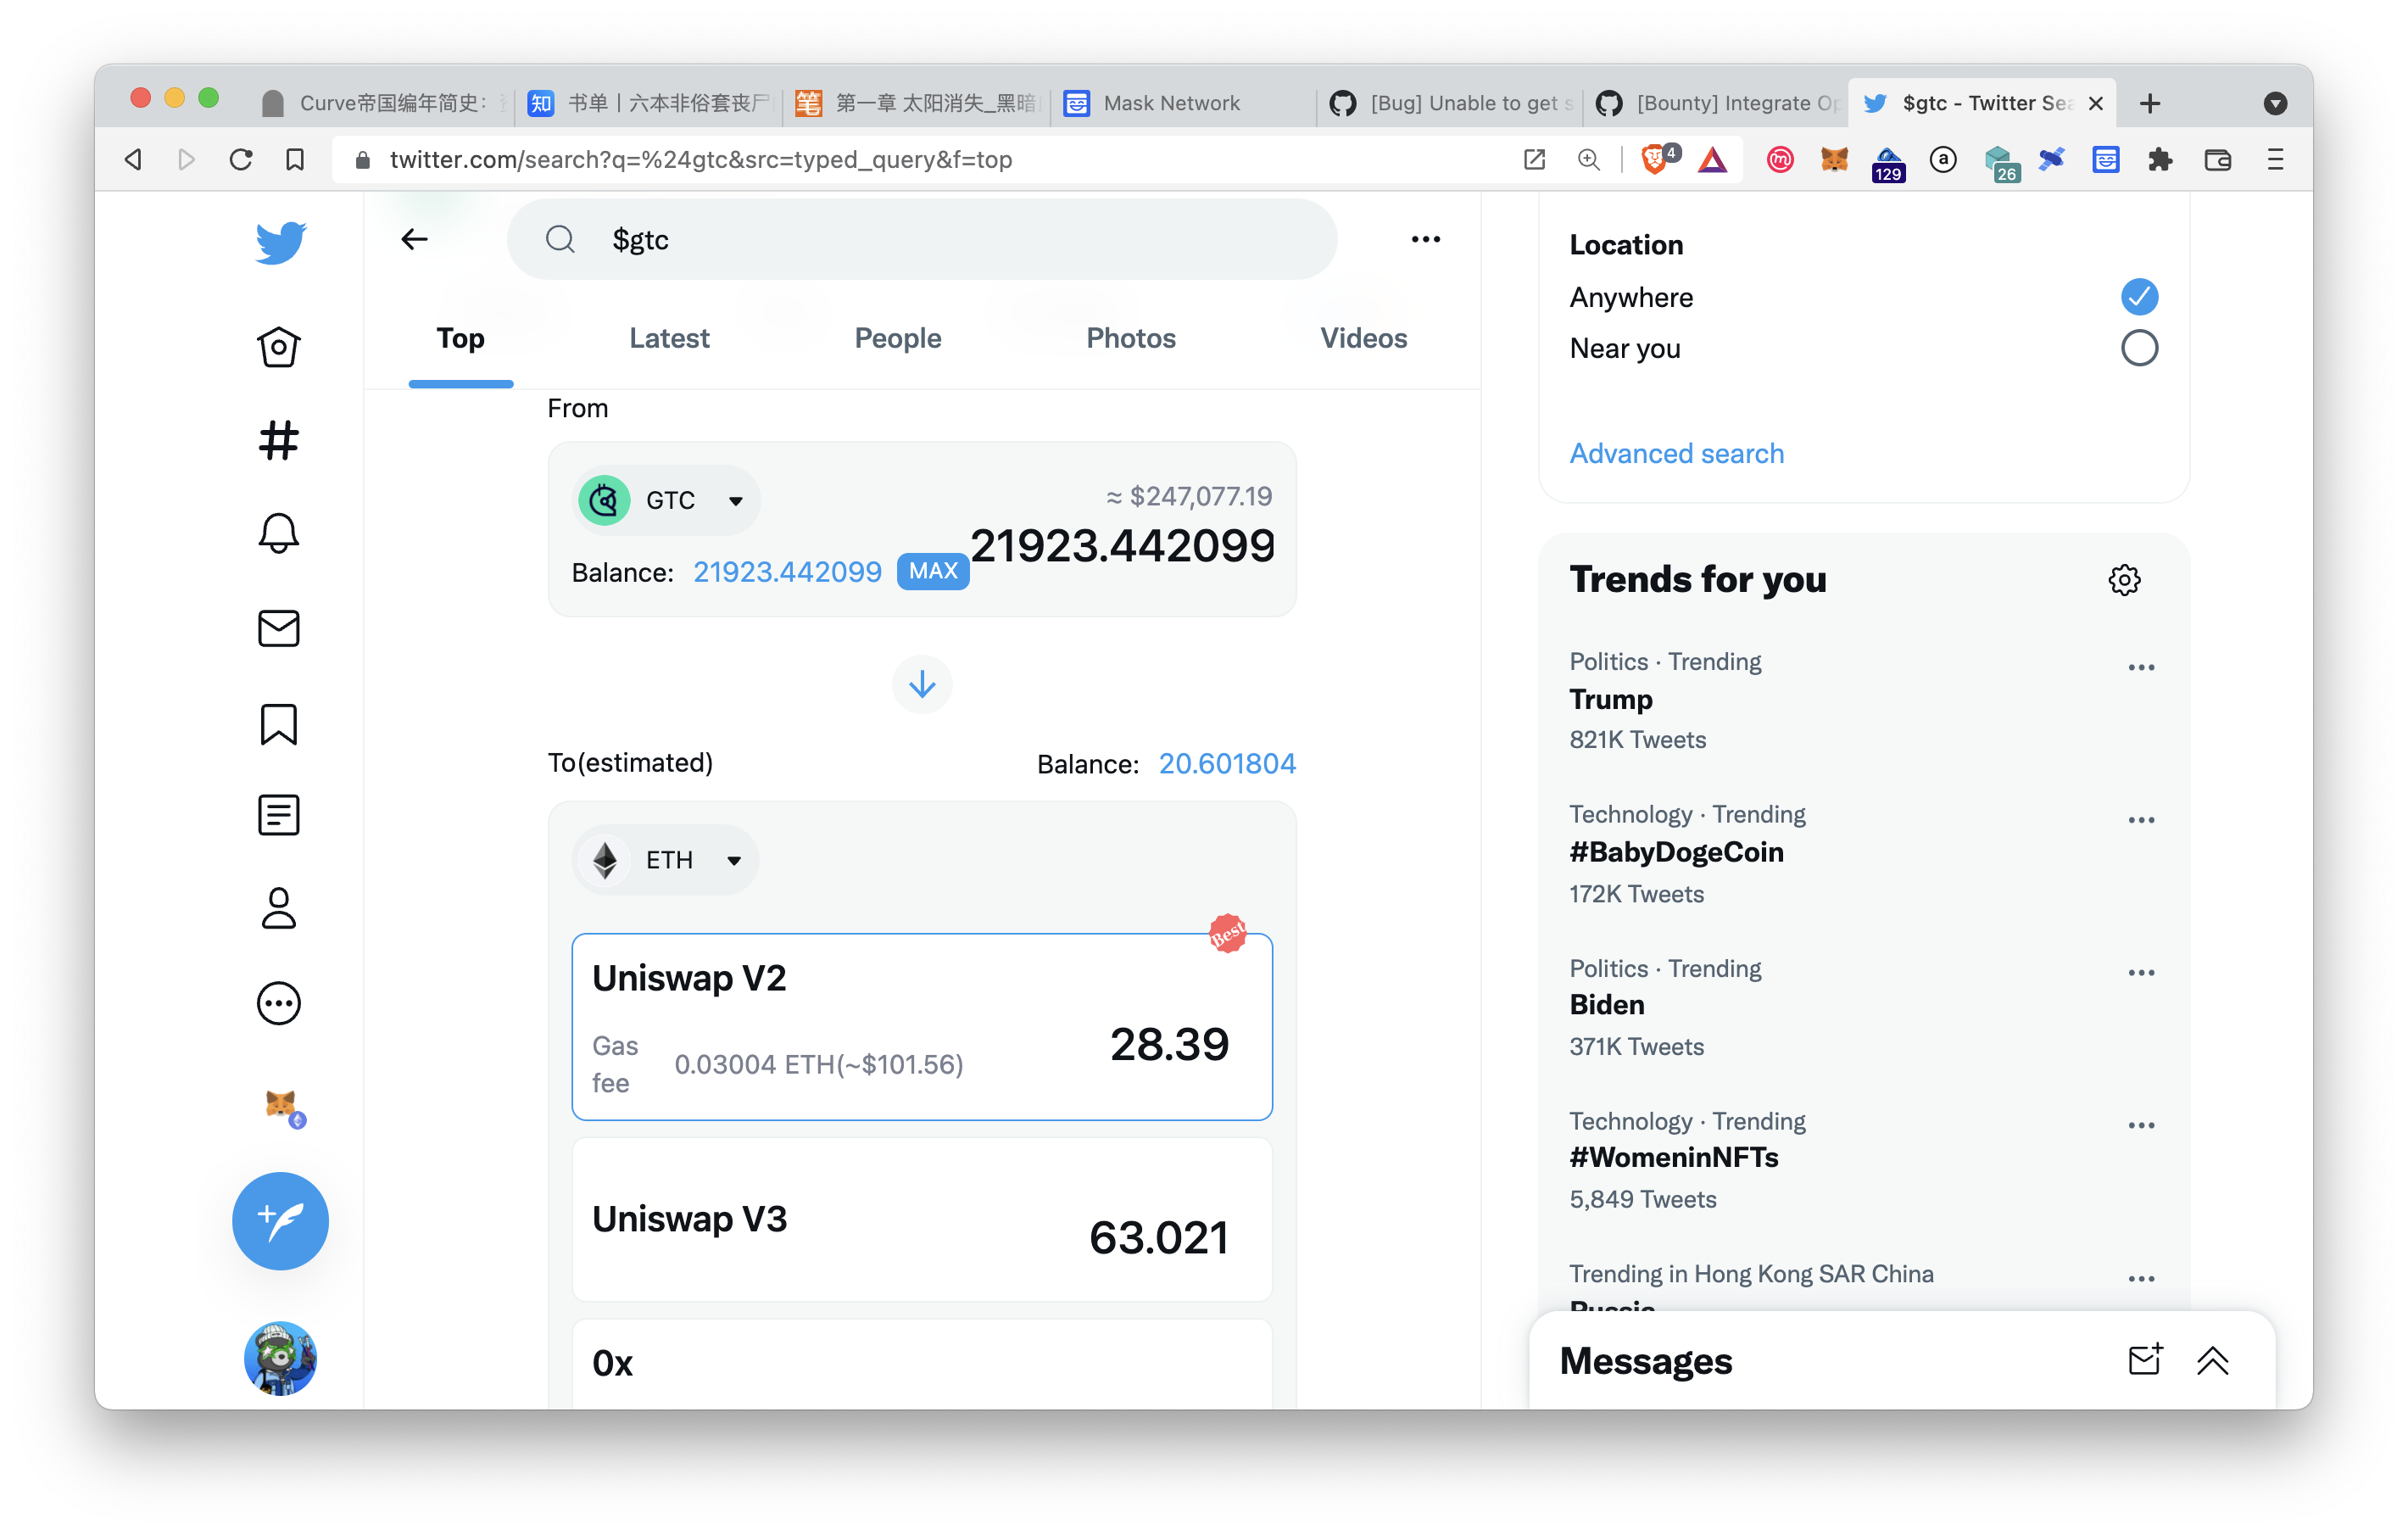Open Messages envelope in sidebar

[x=279, y=628]
